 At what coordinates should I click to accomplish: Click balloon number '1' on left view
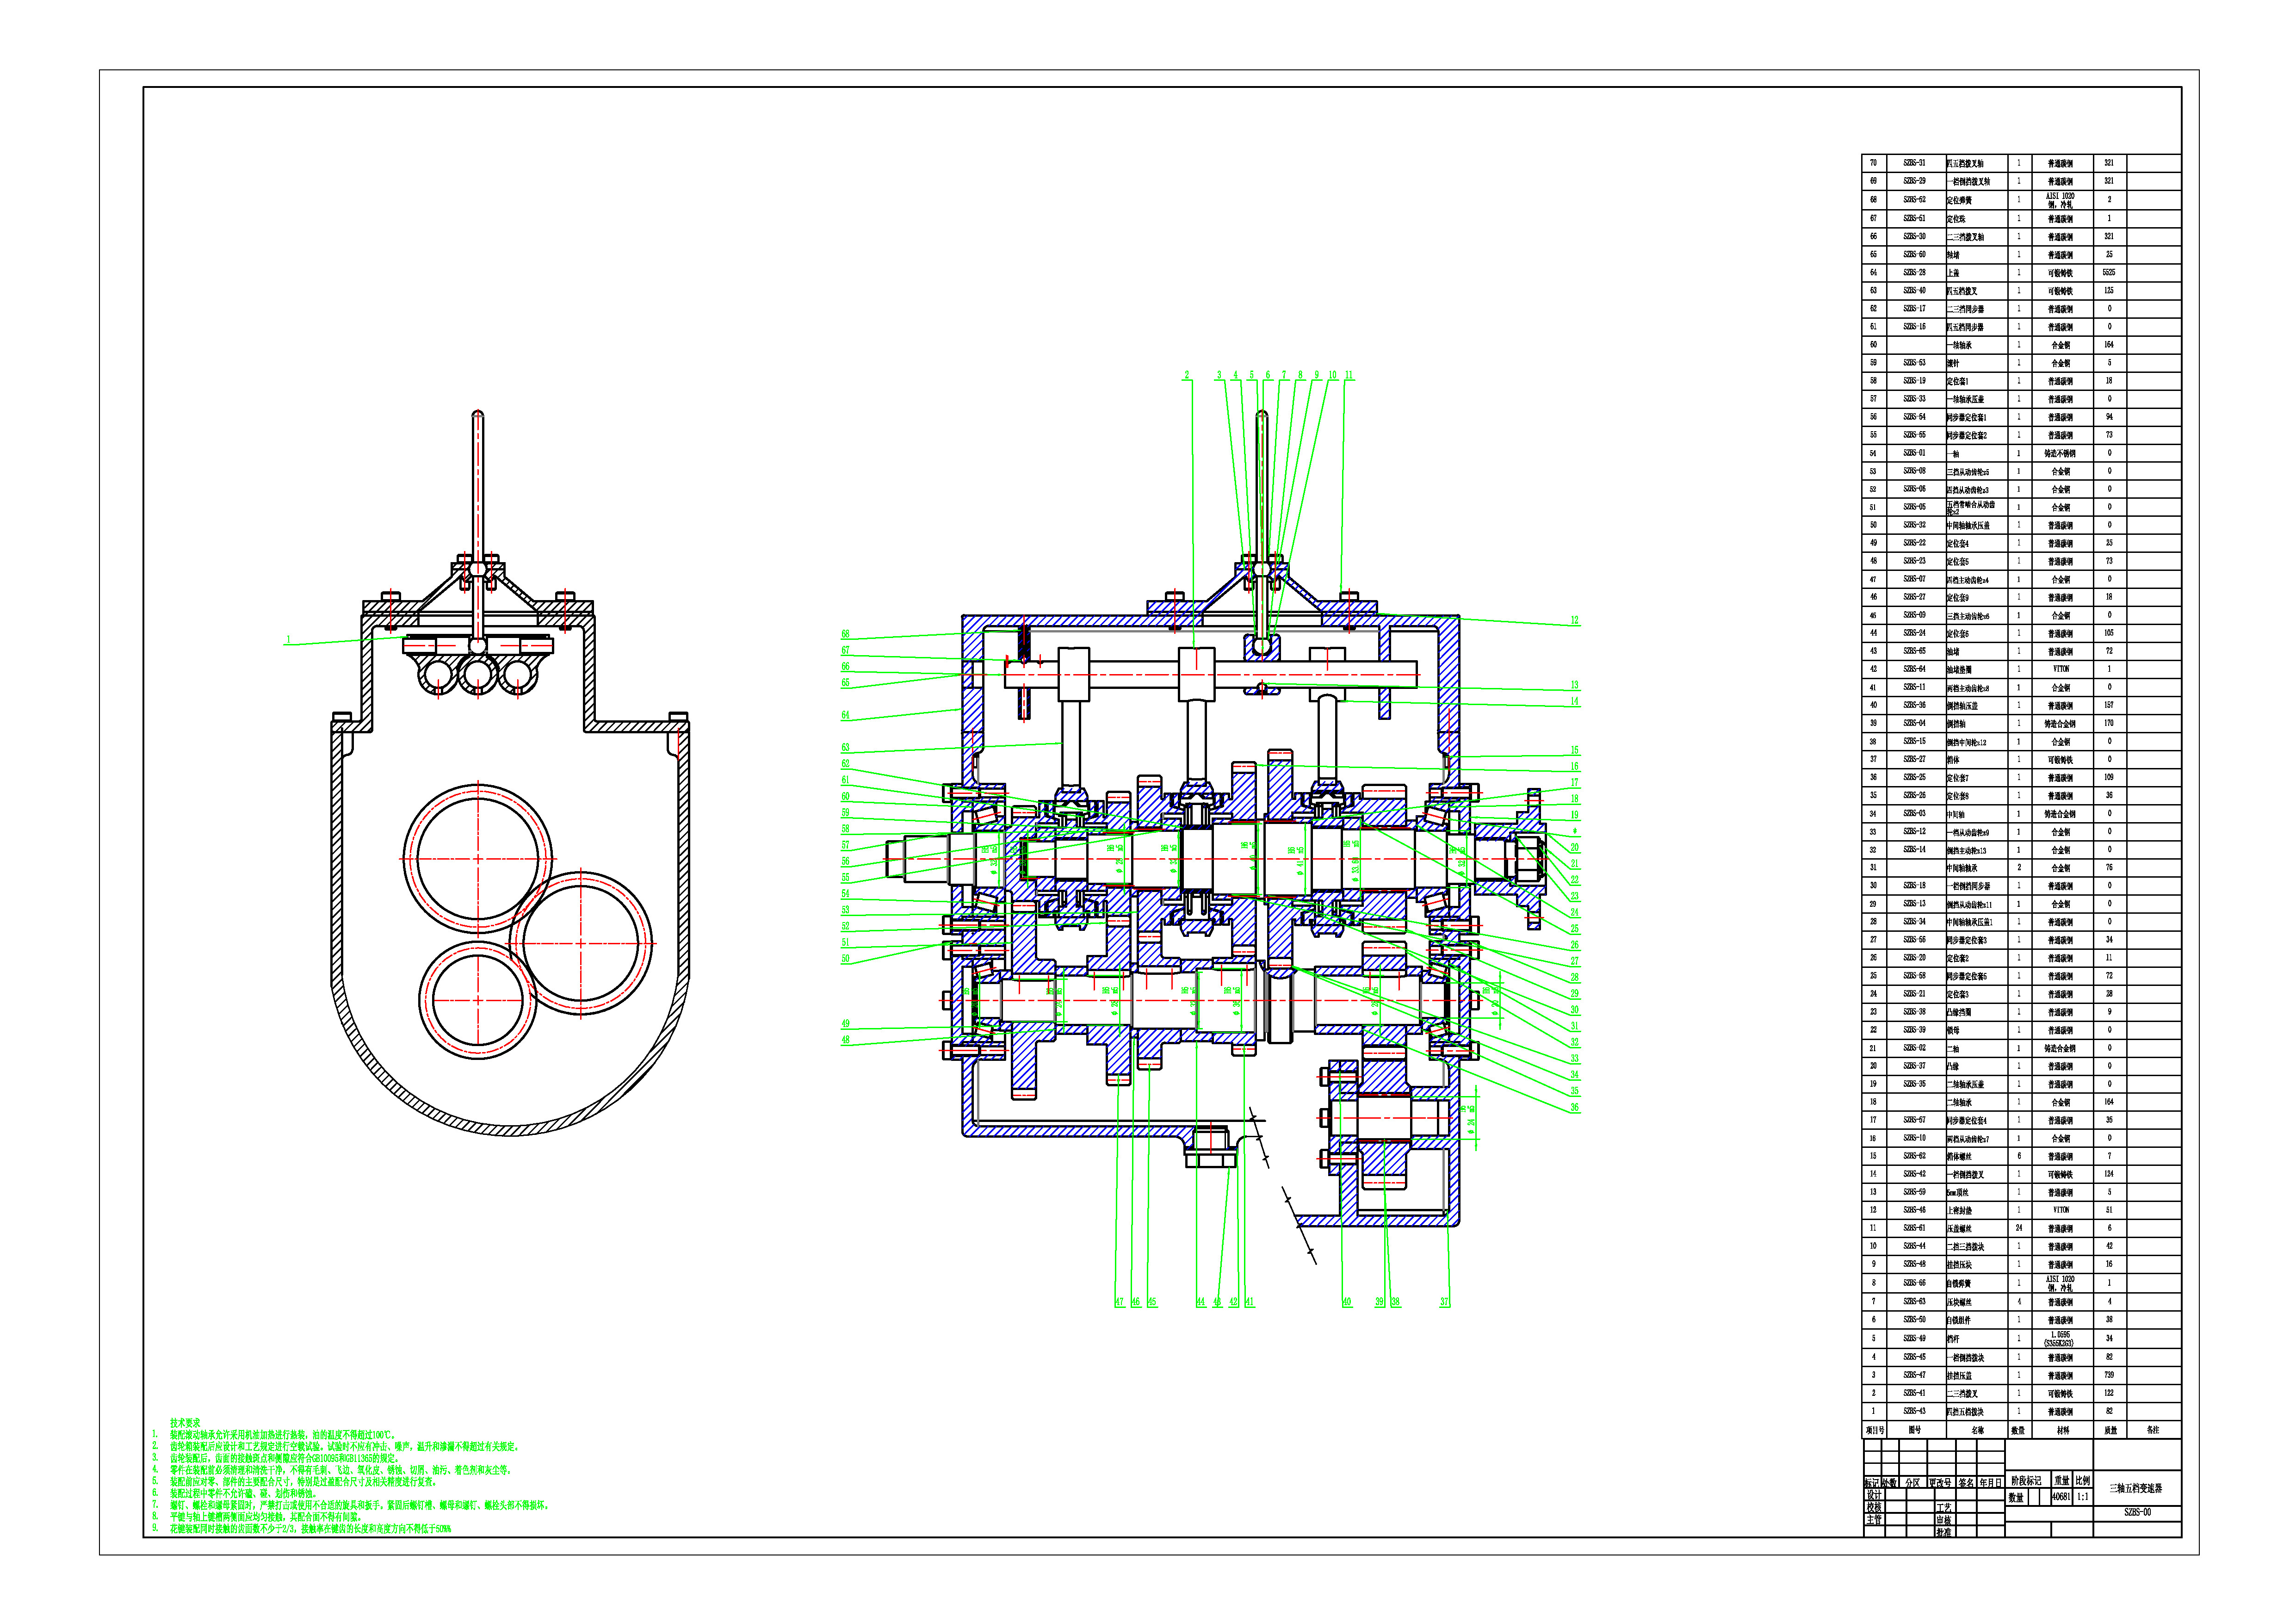tap(288, 639)
